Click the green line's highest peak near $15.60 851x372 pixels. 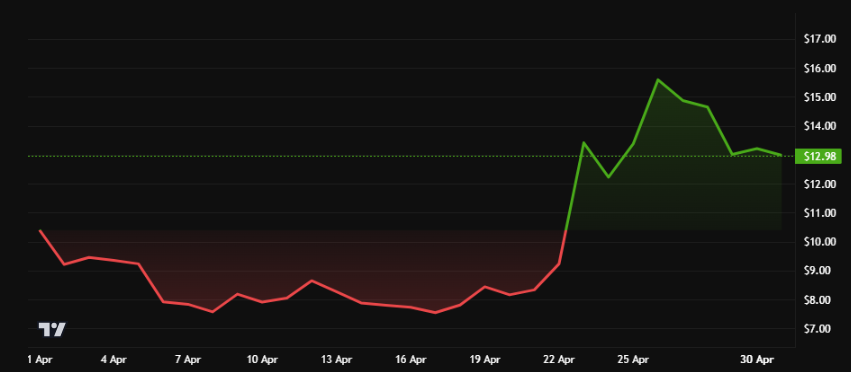pyautogui.click(x=658, y=79)
